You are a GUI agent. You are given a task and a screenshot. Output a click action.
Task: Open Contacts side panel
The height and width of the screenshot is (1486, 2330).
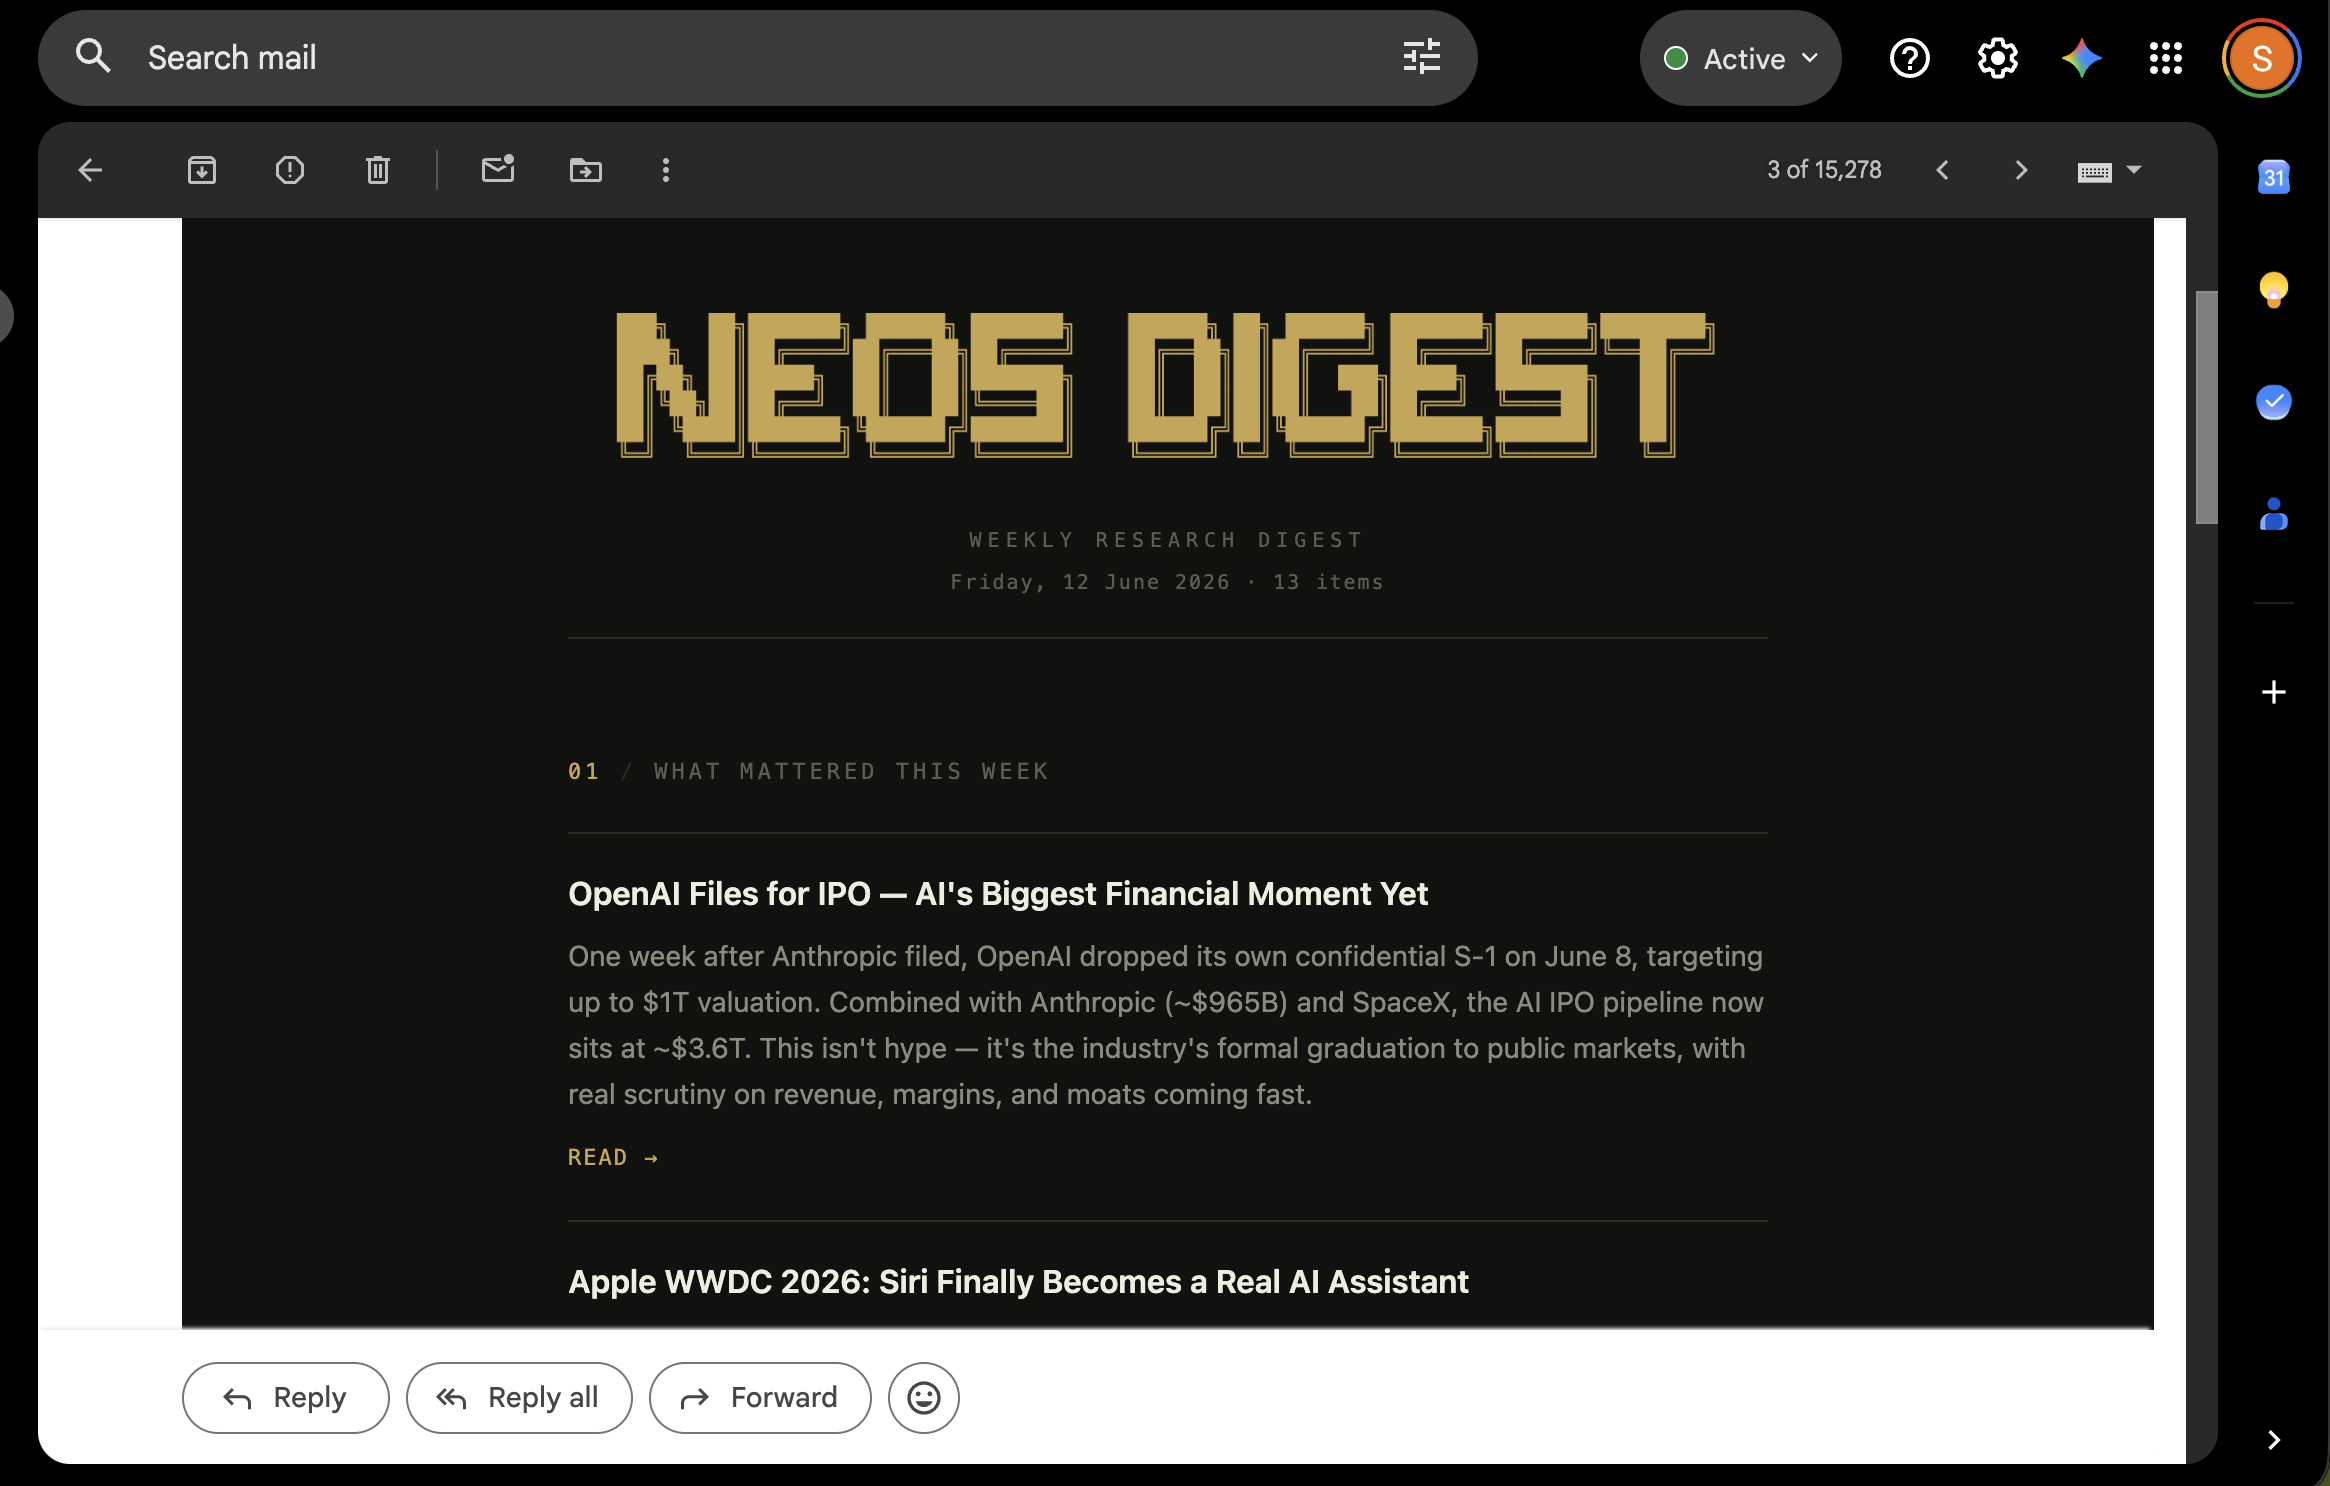coord(2274,514)
